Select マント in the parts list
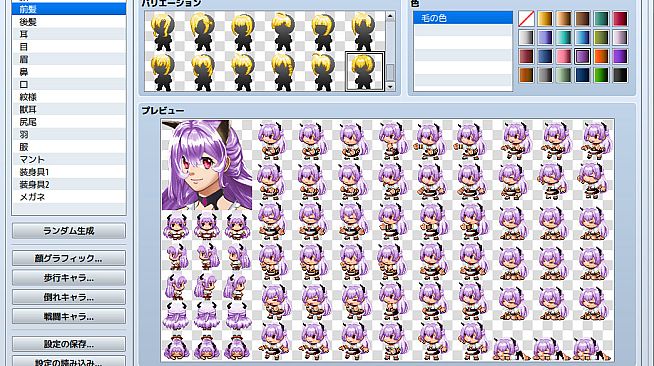The height and width of the screenshot is (366, 654). click(x=69, y=159)
